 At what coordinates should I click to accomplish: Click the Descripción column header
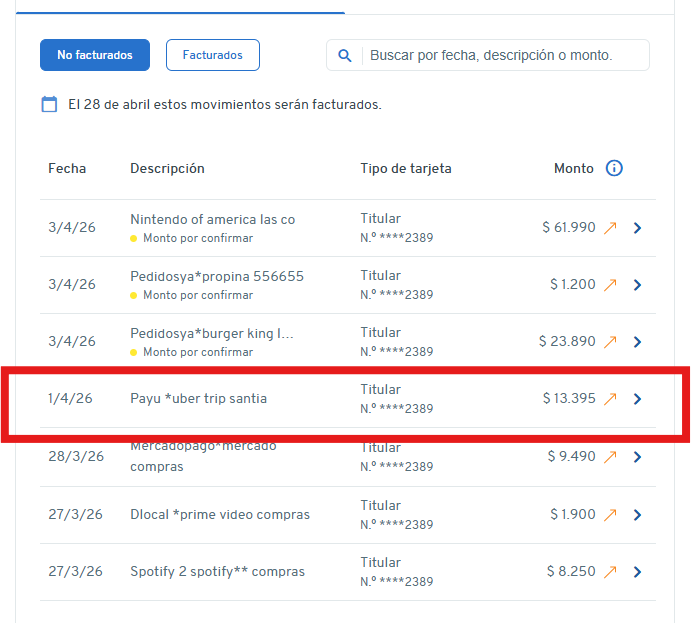tap(167, 169)
